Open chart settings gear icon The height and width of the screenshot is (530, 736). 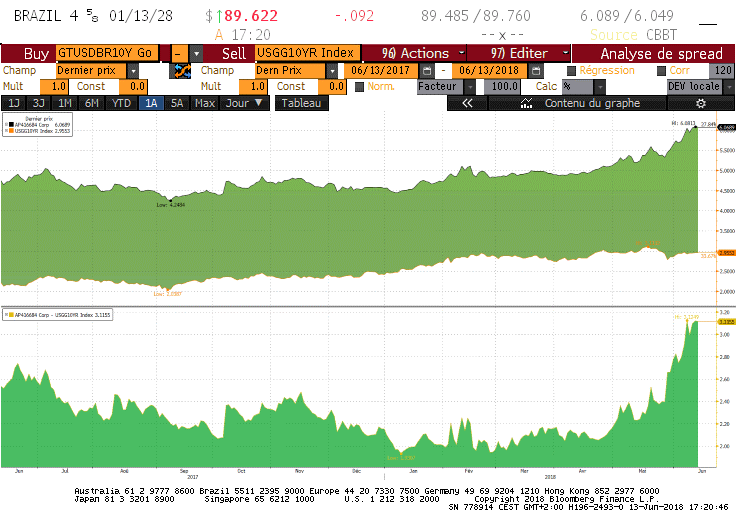click(x=701, y=103)
